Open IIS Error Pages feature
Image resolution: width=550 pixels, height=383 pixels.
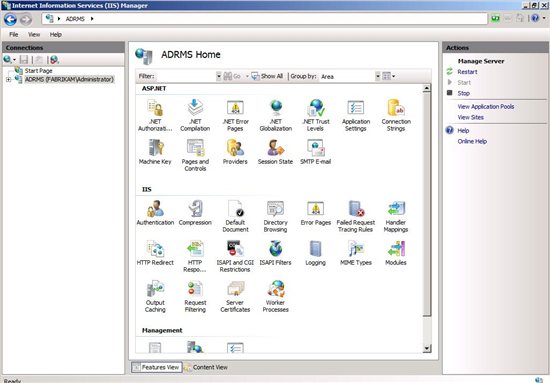(x=316, y=213)
